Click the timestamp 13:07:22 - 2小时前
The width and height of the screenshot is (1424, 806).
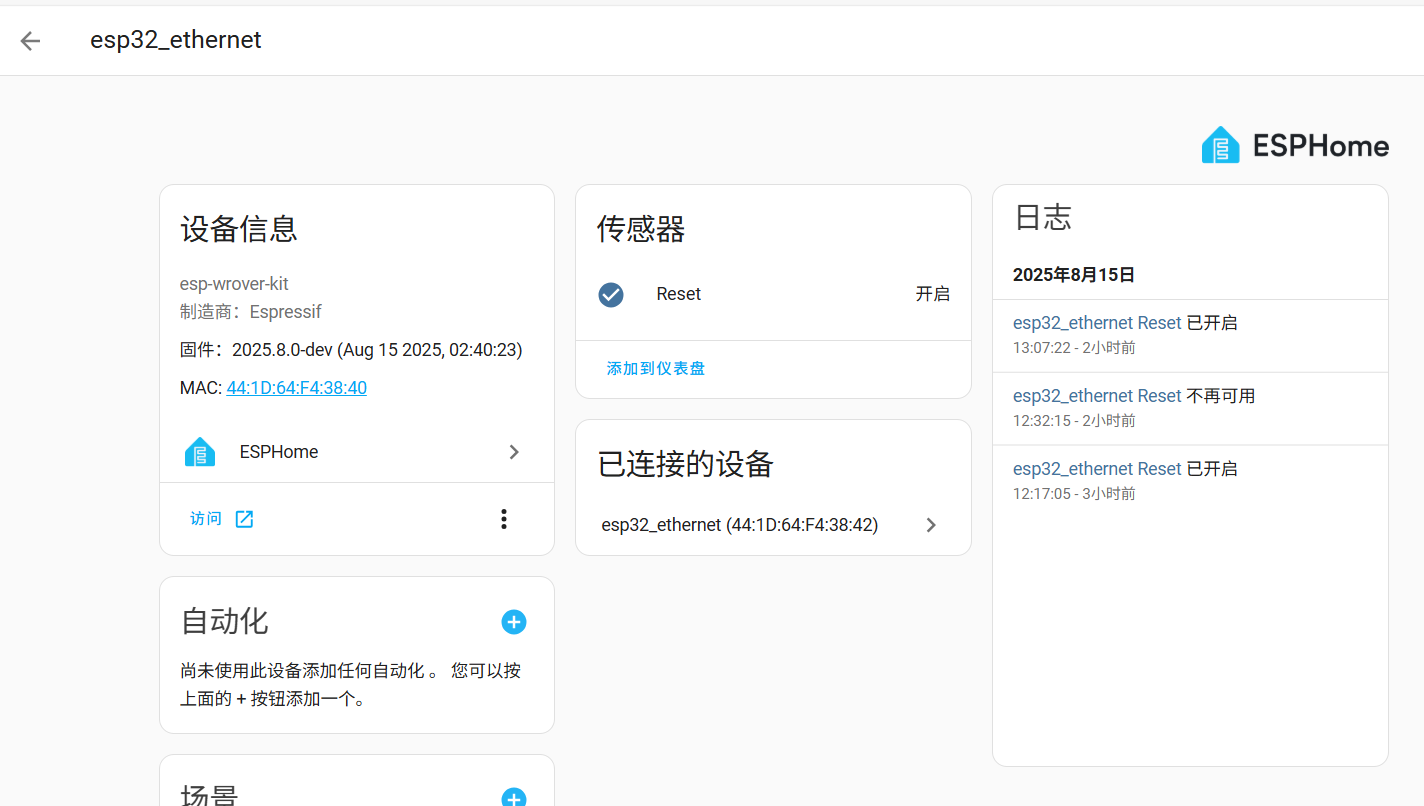(1074, 348)
